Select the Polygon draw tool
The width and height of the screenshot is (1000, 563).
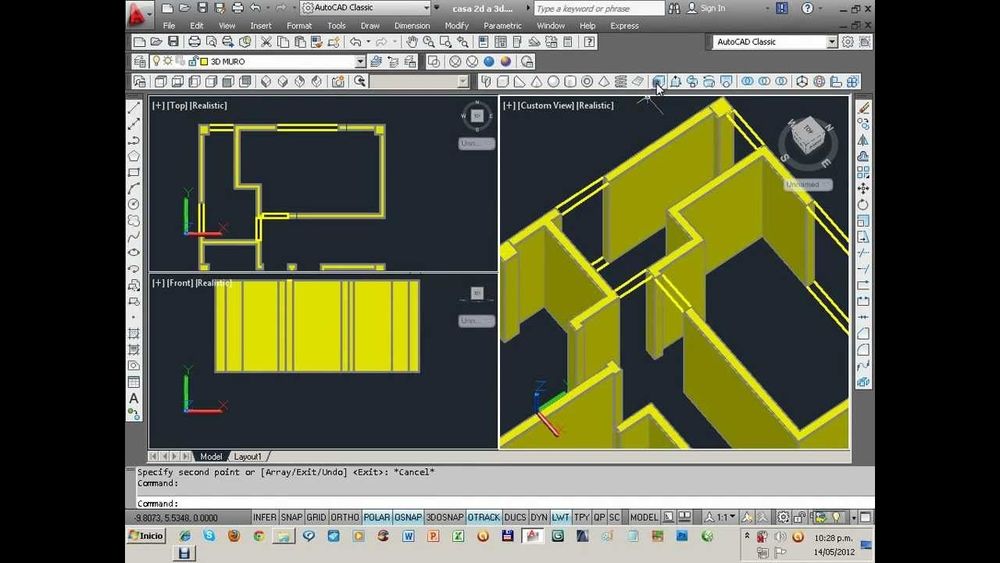click(134, 155)
